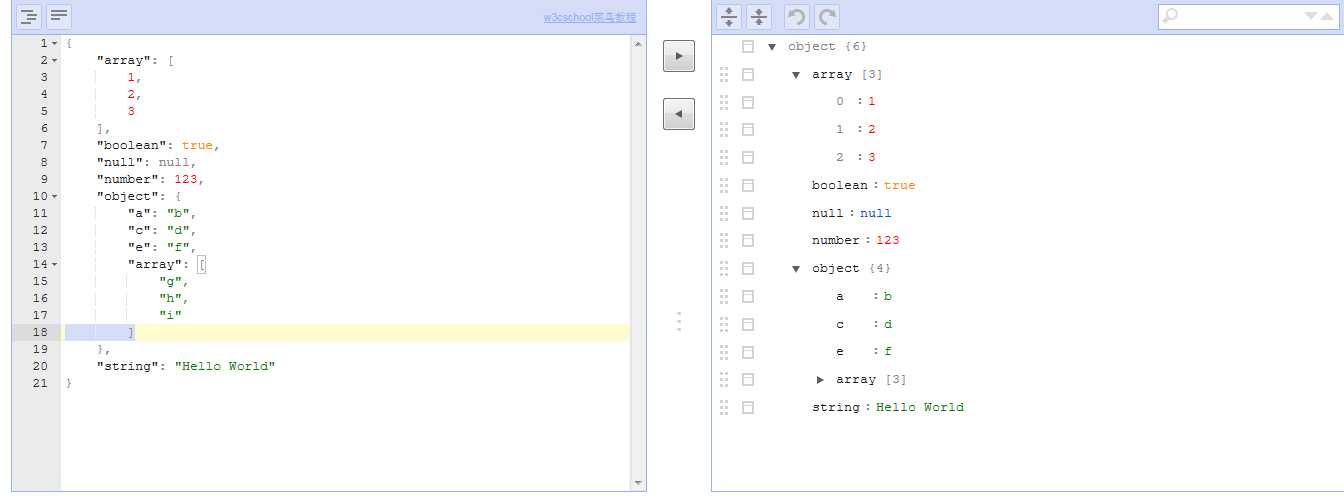
Task: Click in the tree search input field
Action: [x=1241, y=17]
